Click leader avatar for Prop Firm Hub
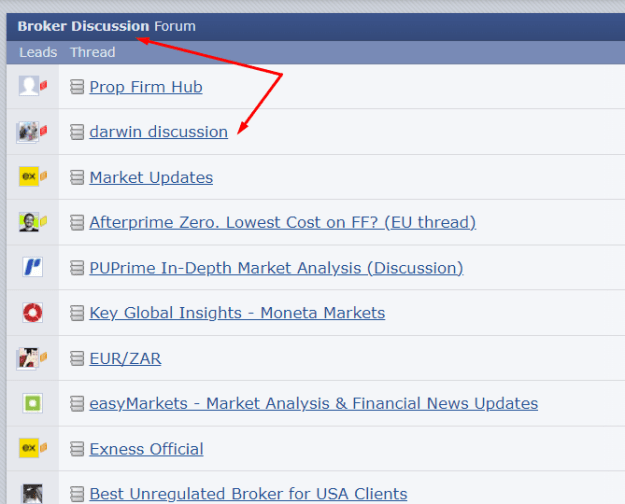This screenshot has width=625, height=504. (x=29, y=86)
